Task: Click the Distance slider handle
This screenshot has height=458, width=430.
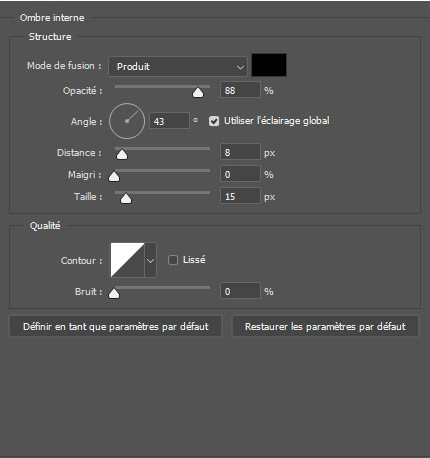Action: [122, 154]
